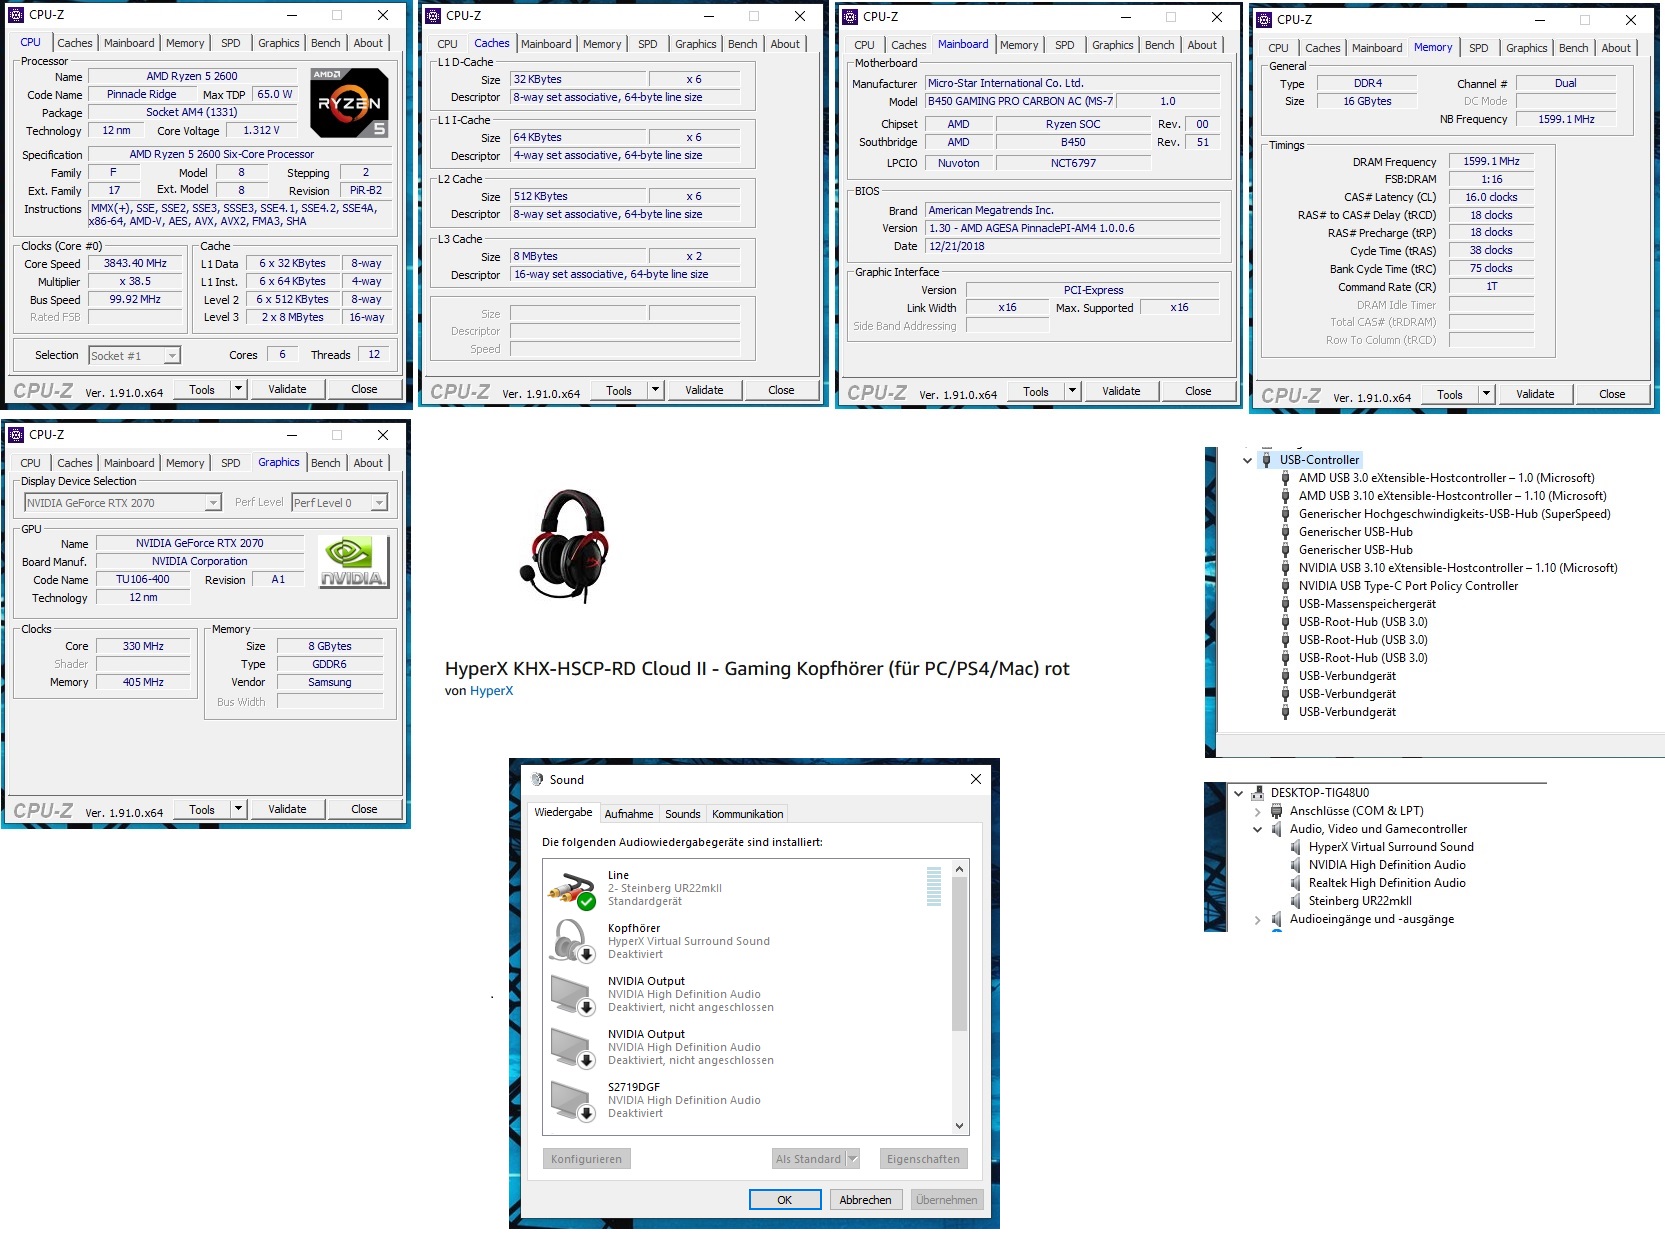Click the Ryzen 5 logo in CPU window

click(349, 102)
